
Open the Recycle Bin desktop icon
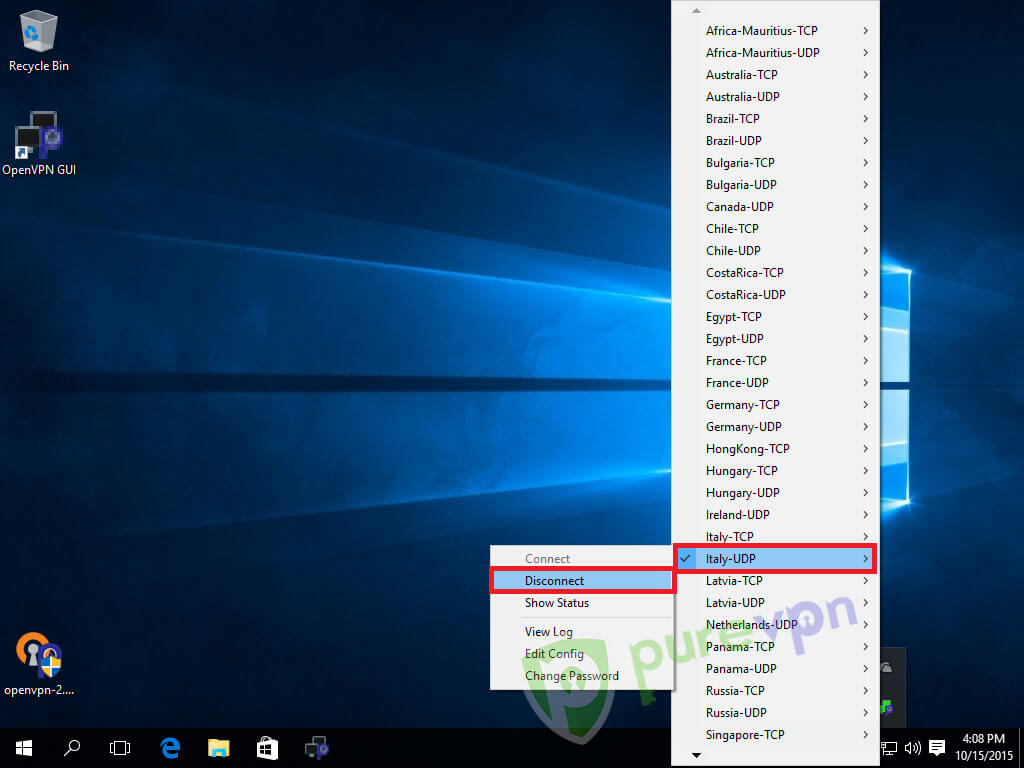coord(39,40)
